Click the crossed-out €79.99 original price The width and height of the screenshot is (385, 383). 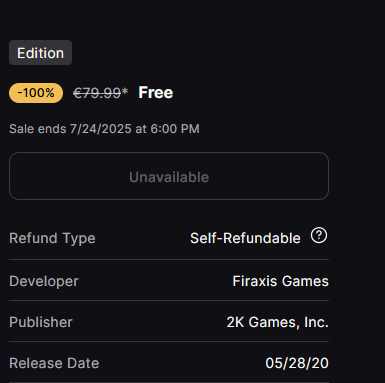click(x=97, y=93)
